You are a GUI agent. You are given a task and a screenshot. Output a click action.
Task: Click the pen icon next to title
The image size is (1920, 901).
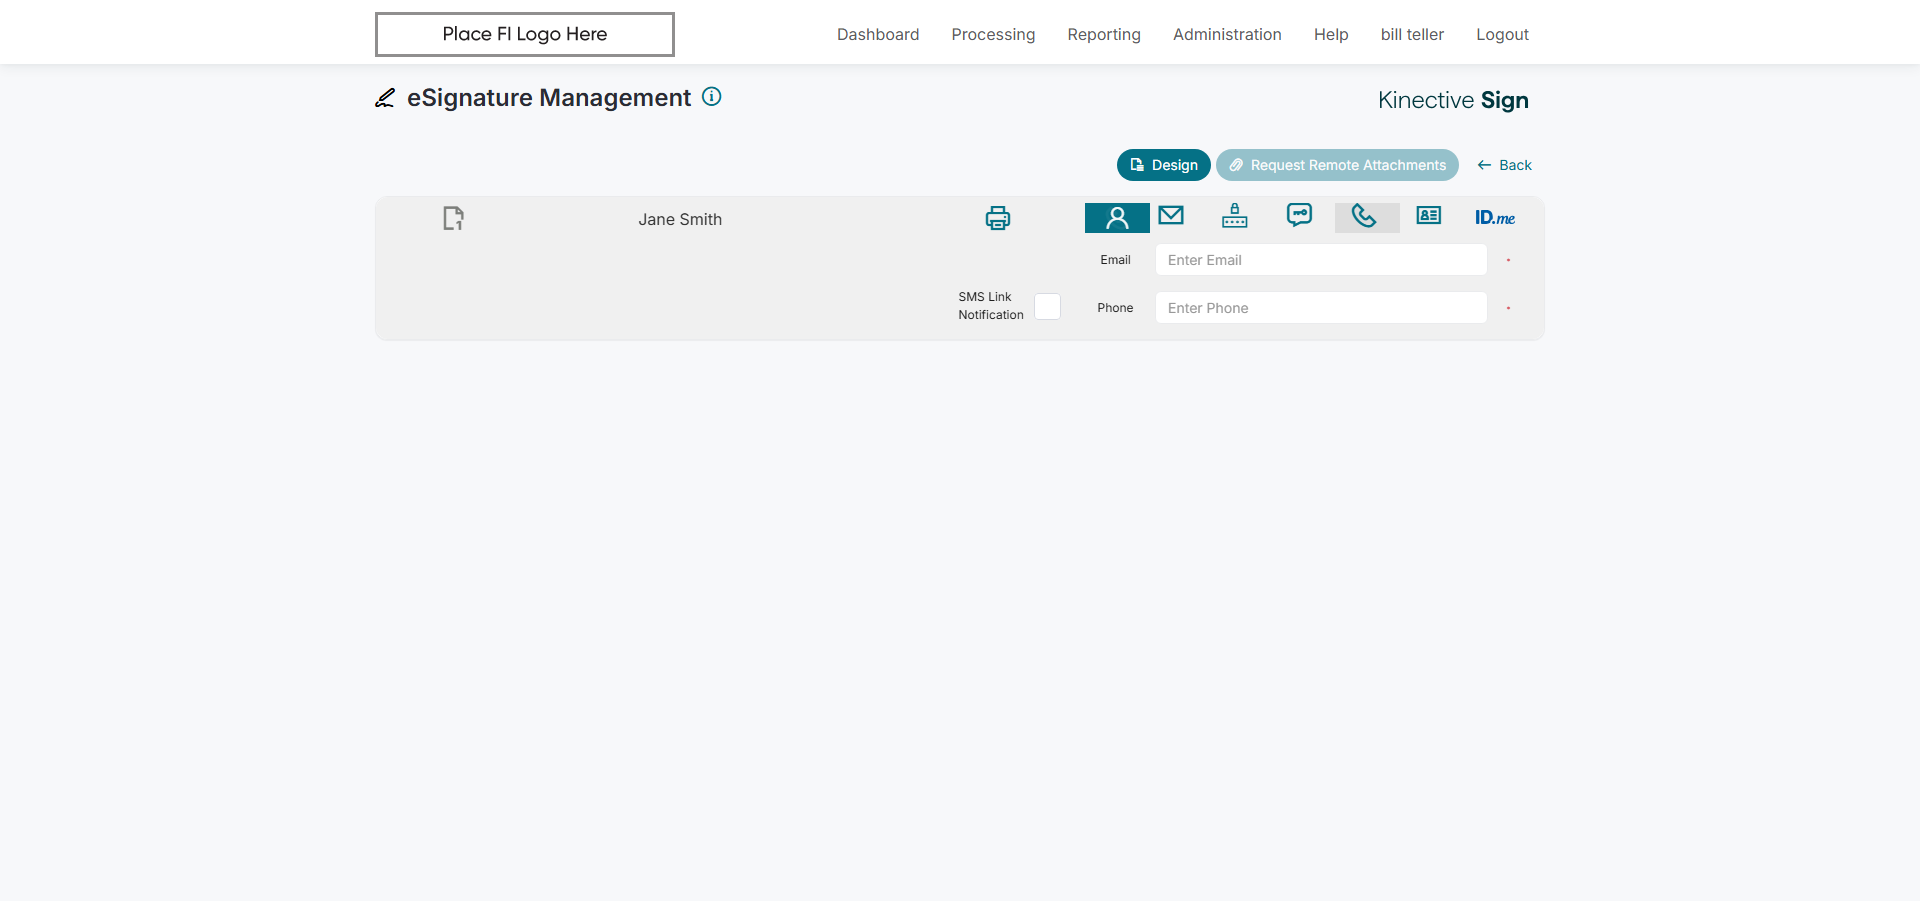(x=385, y=98)
